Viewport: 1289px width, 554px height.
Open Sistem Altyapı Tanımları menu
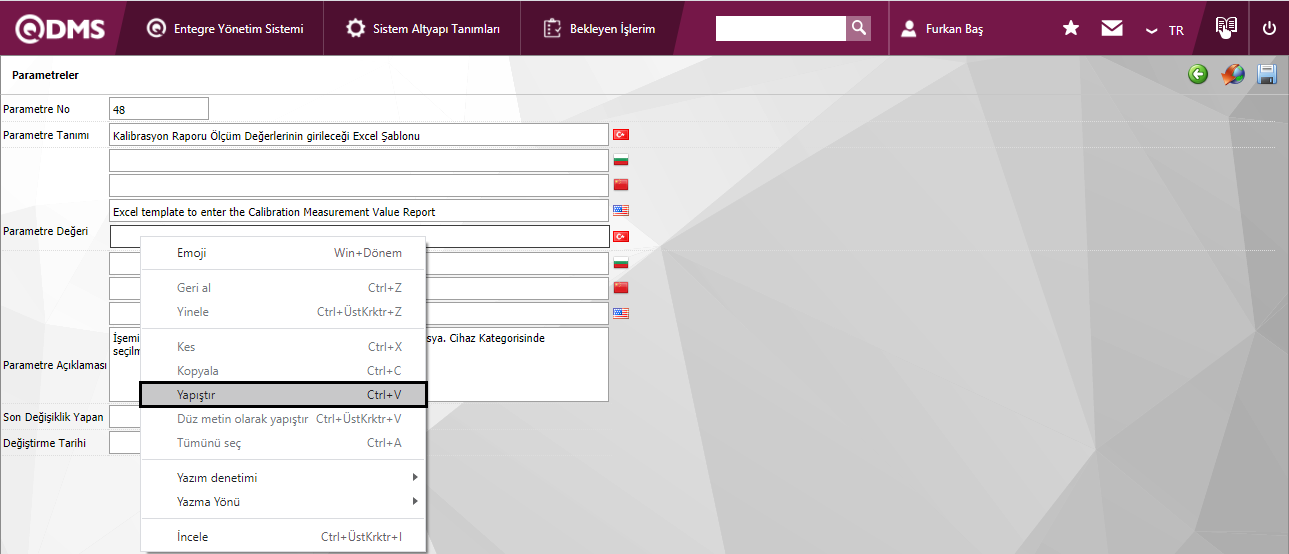click(x=423, y=29)
